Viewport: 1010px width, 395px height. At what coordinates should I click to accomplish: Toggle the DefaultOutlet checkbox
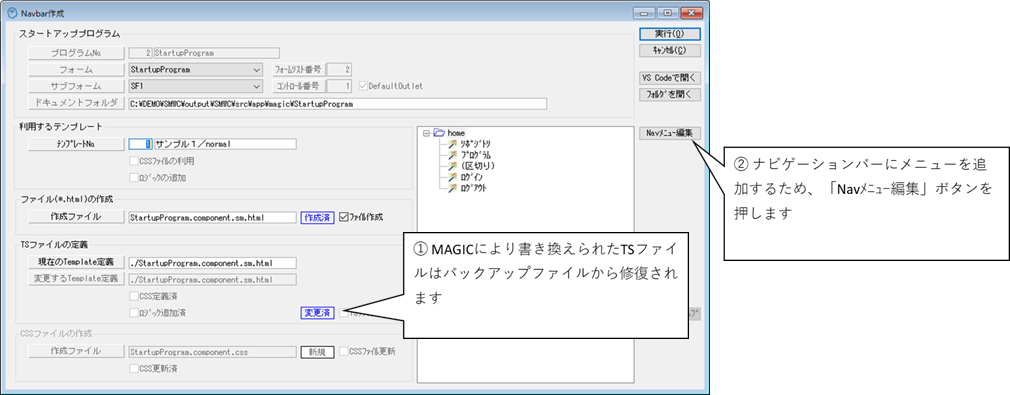point(362,86)
